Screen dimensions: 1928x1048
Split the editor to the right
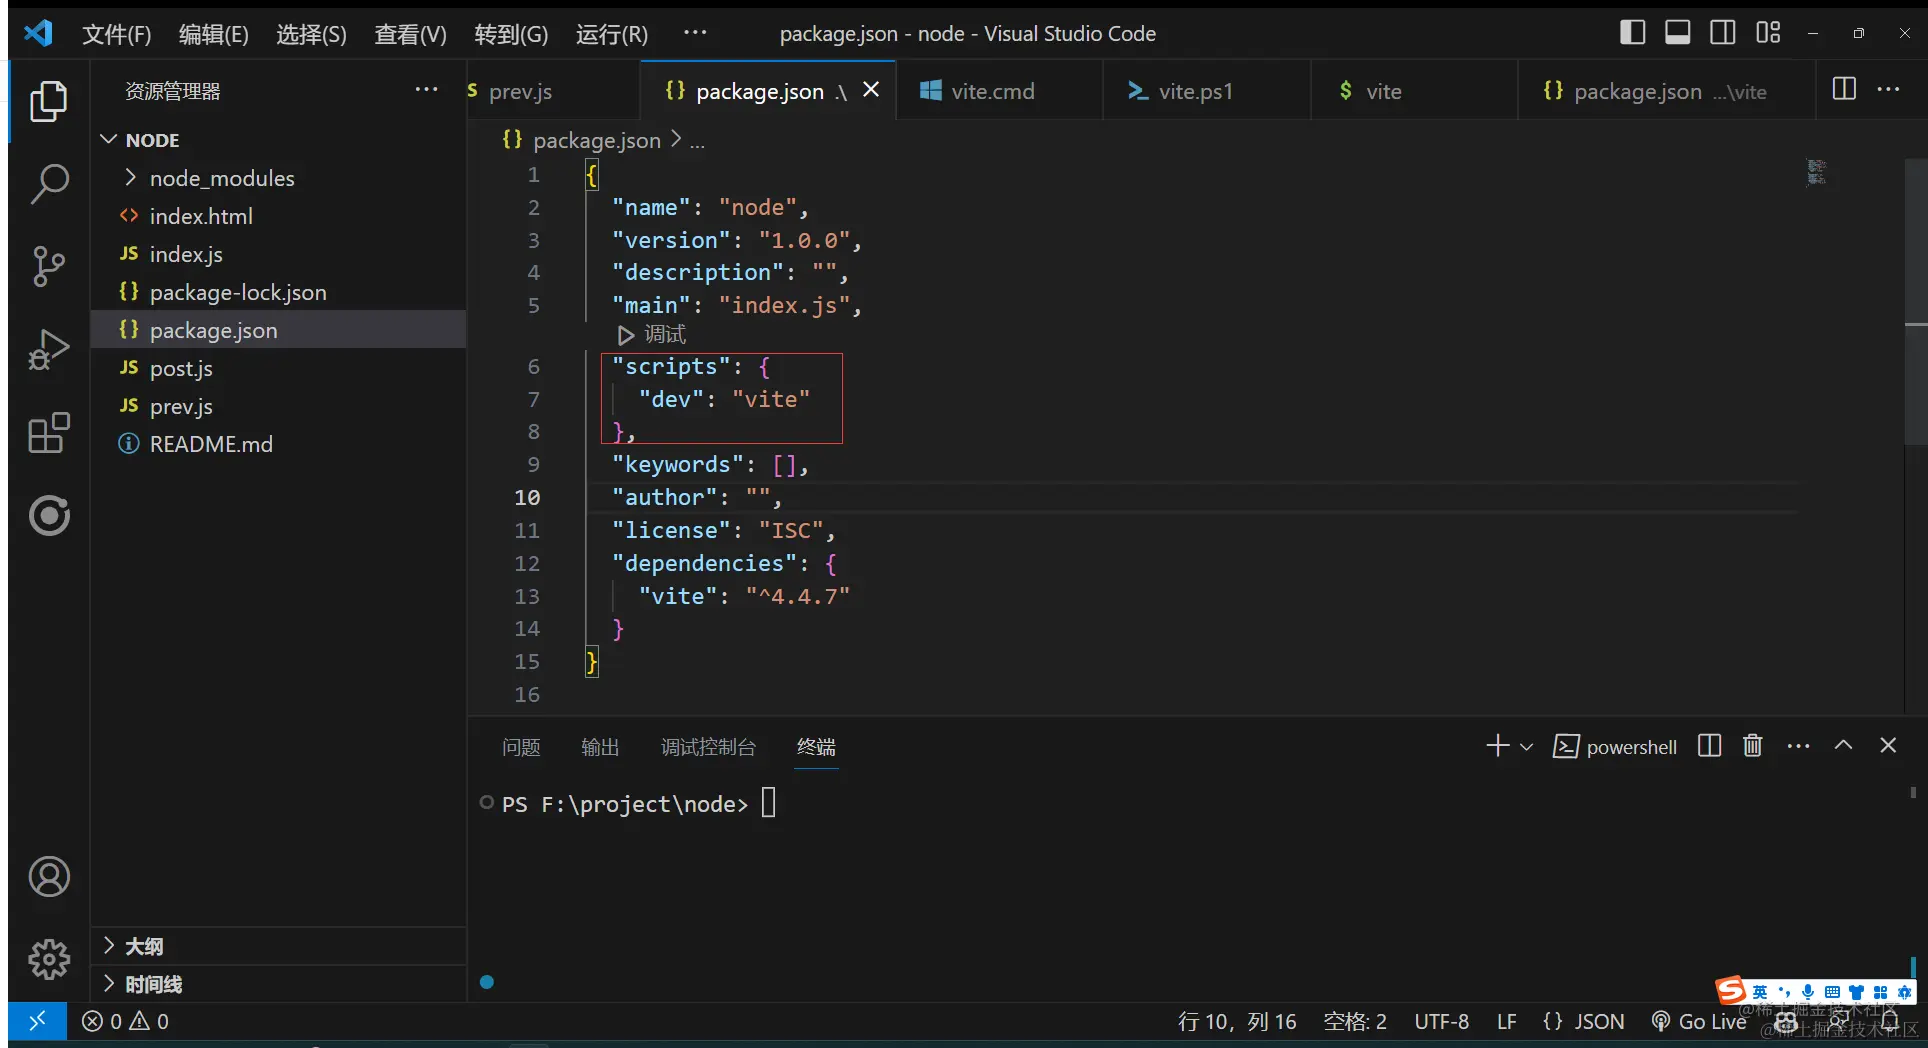pyautogui.click(x=1844, y=89)
